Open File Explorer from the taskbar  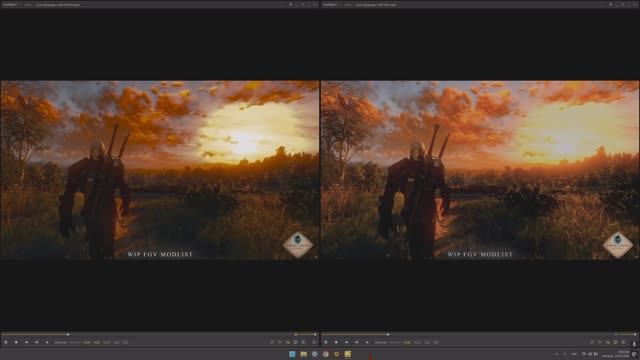pyautogui.click(x=303, y=354)
